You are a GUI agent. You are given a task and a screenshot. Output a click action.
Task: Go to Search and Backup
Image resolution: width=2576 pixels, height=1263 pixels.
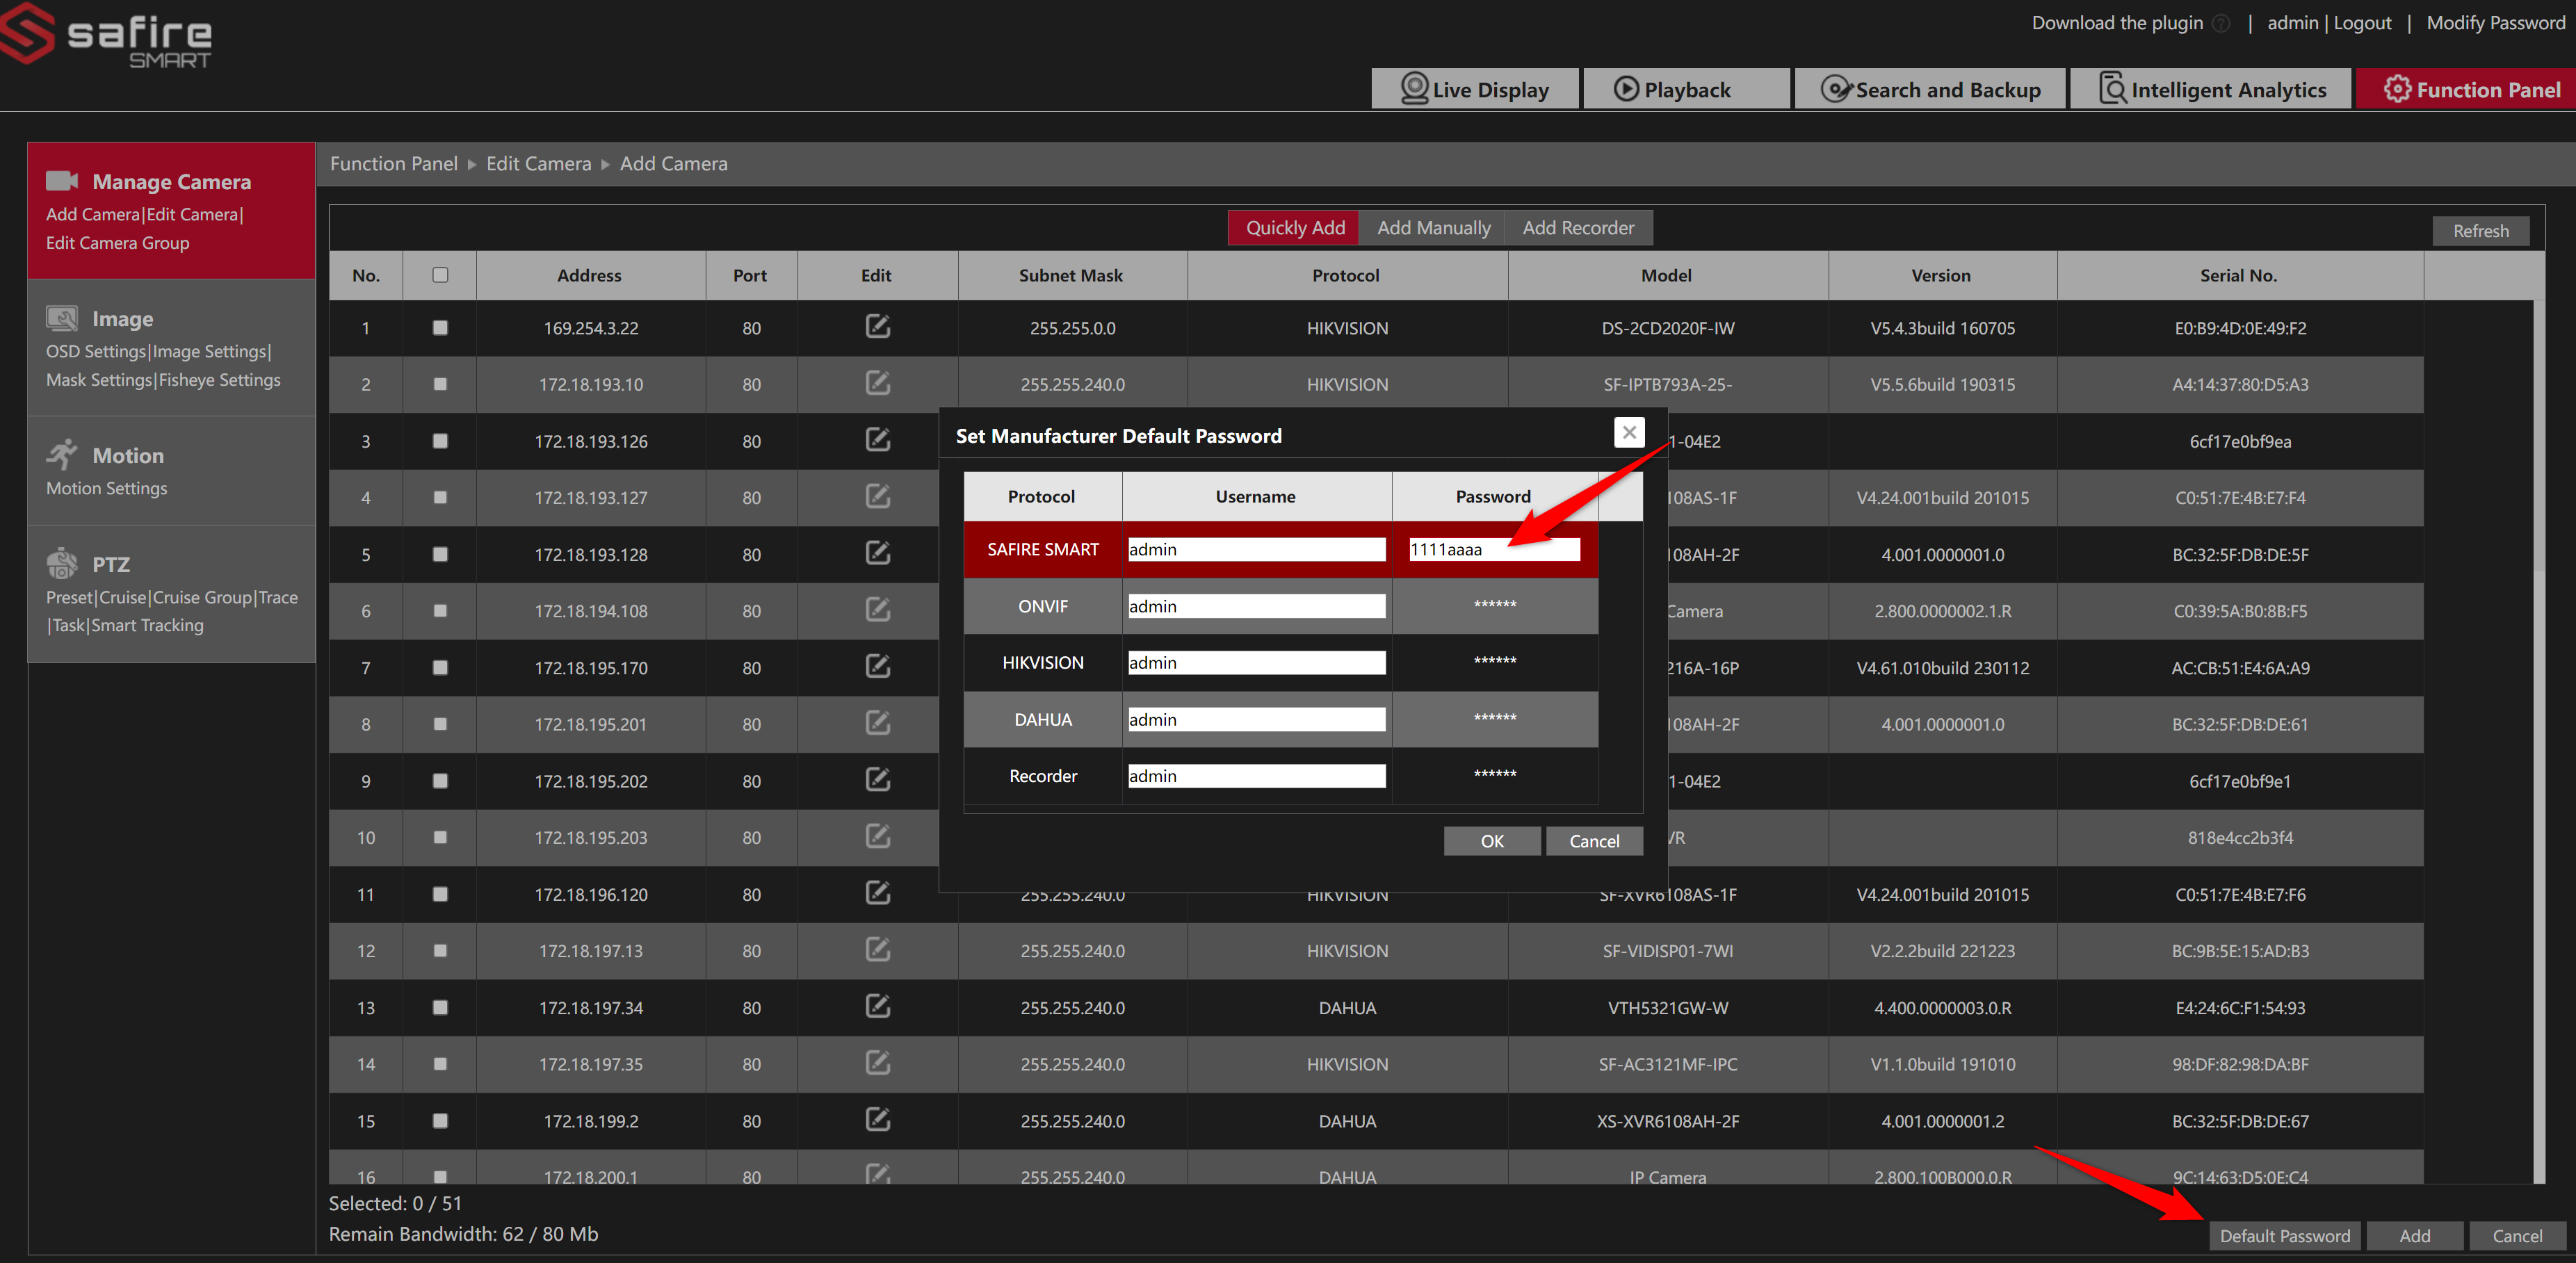(x=1930, y=90)
